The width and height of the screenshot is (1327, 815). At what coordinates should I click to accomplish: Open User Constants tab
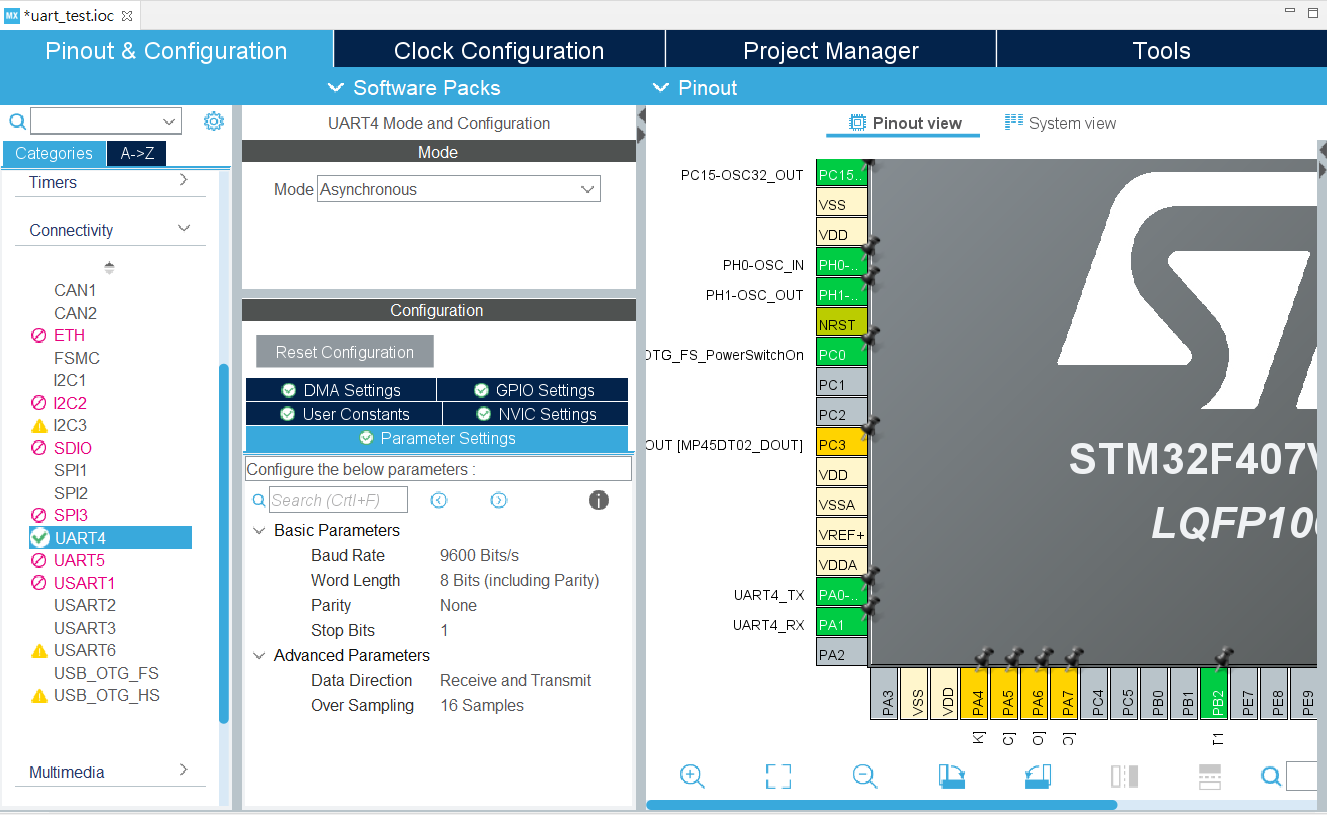(344, 414)
